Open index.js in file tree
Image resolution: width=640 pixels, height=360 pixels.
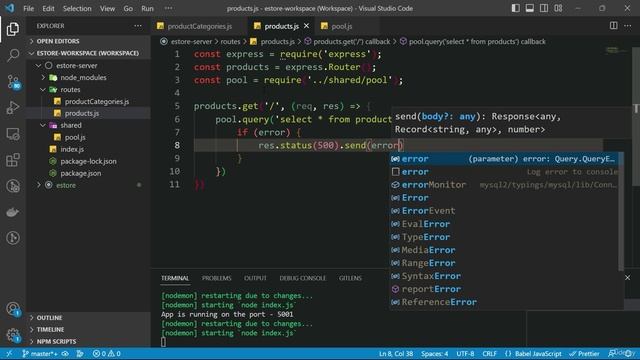[x=72, y=149]
